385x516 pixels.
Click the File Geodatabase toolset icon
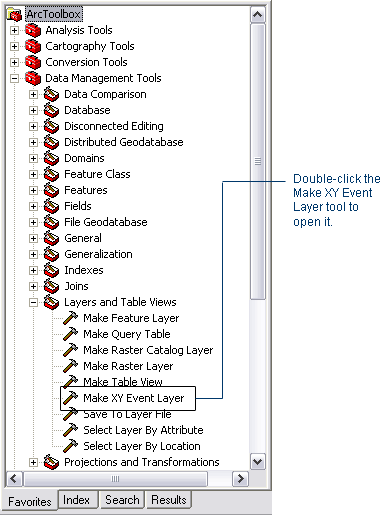click(x=51, y=222)
